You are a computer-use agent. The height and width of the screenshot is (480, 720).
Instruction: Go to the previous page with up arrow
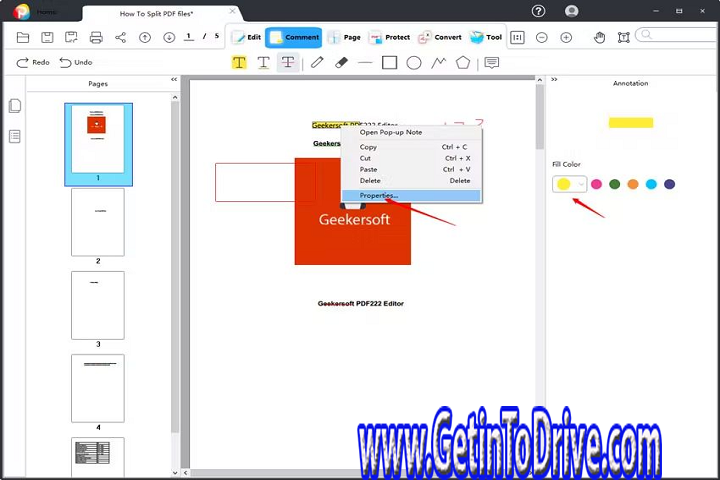pyautogui.click(x=145, y=37)
